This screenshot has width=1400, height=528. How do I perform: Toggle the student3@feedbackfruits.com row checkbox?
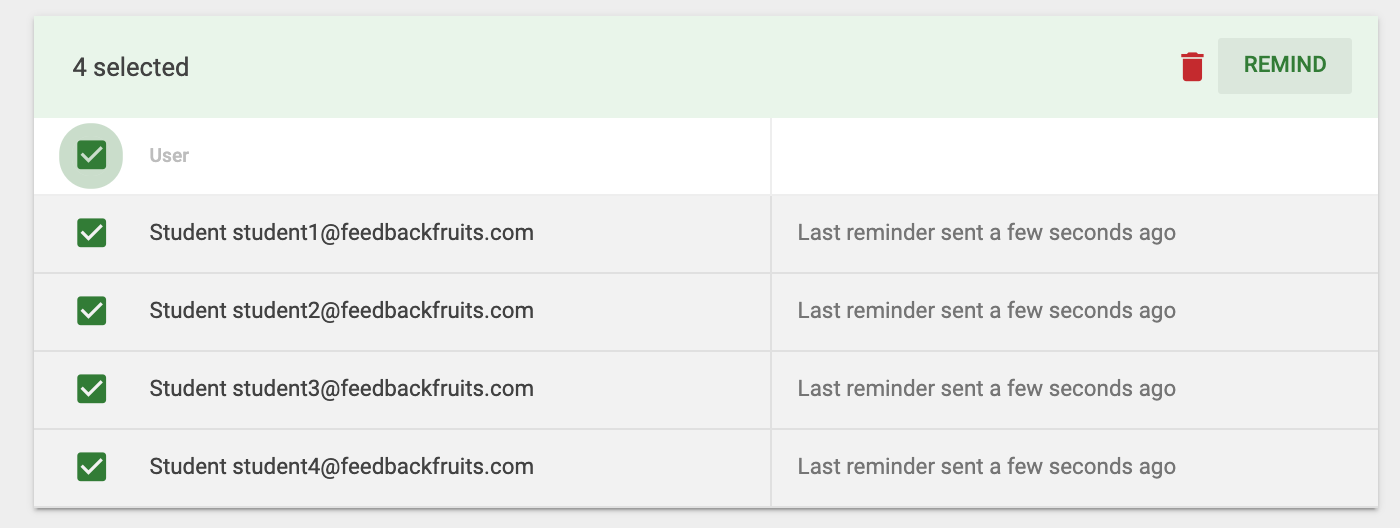point(91,389)
